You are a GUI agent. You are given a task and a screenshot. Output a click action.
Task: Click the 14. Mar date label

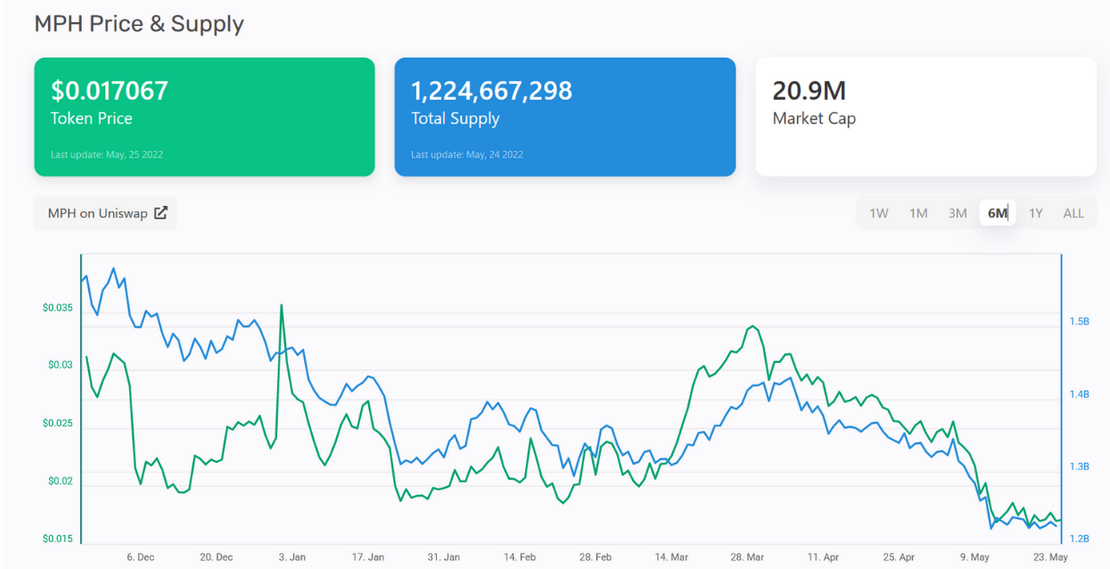[x=671, y=558]
